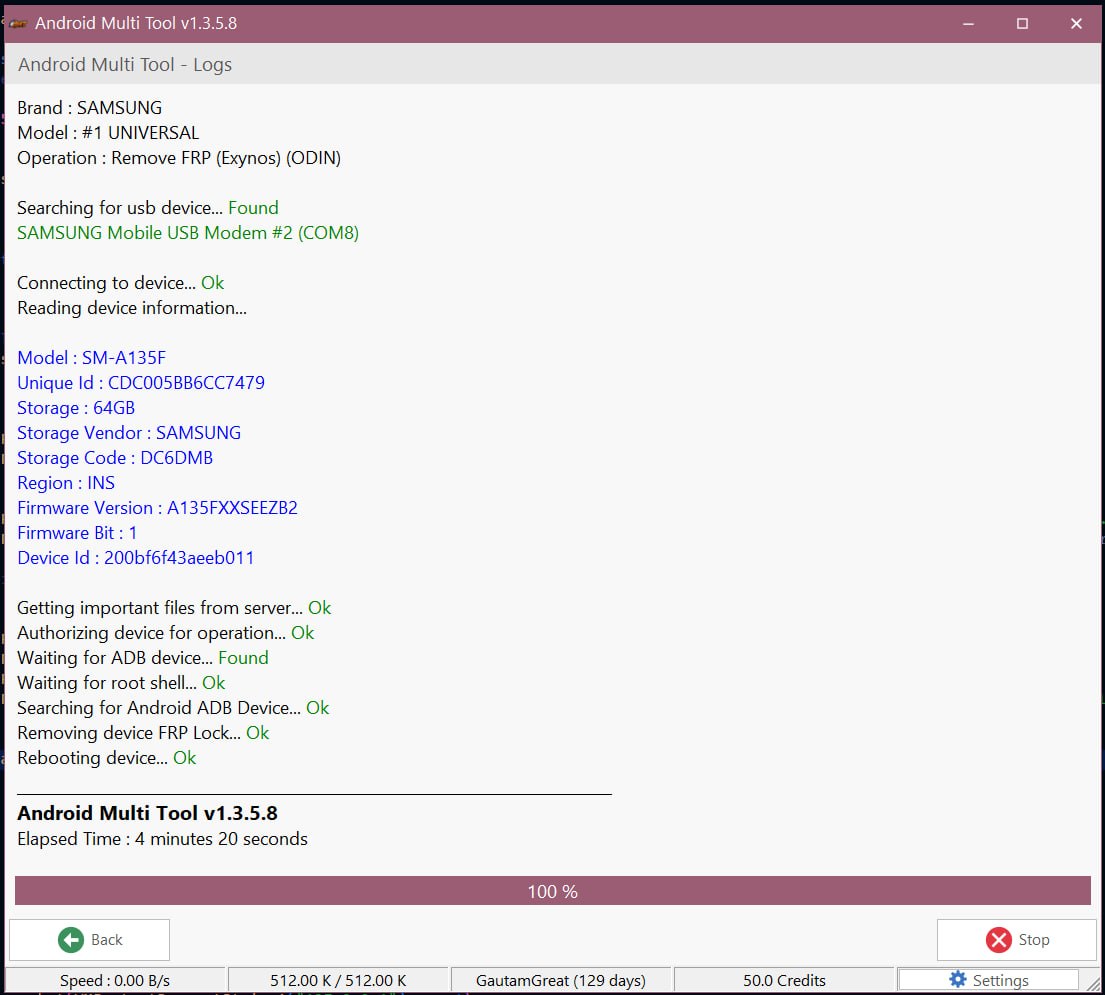Click the Android Multi Tool app icon

pos(18,23)
